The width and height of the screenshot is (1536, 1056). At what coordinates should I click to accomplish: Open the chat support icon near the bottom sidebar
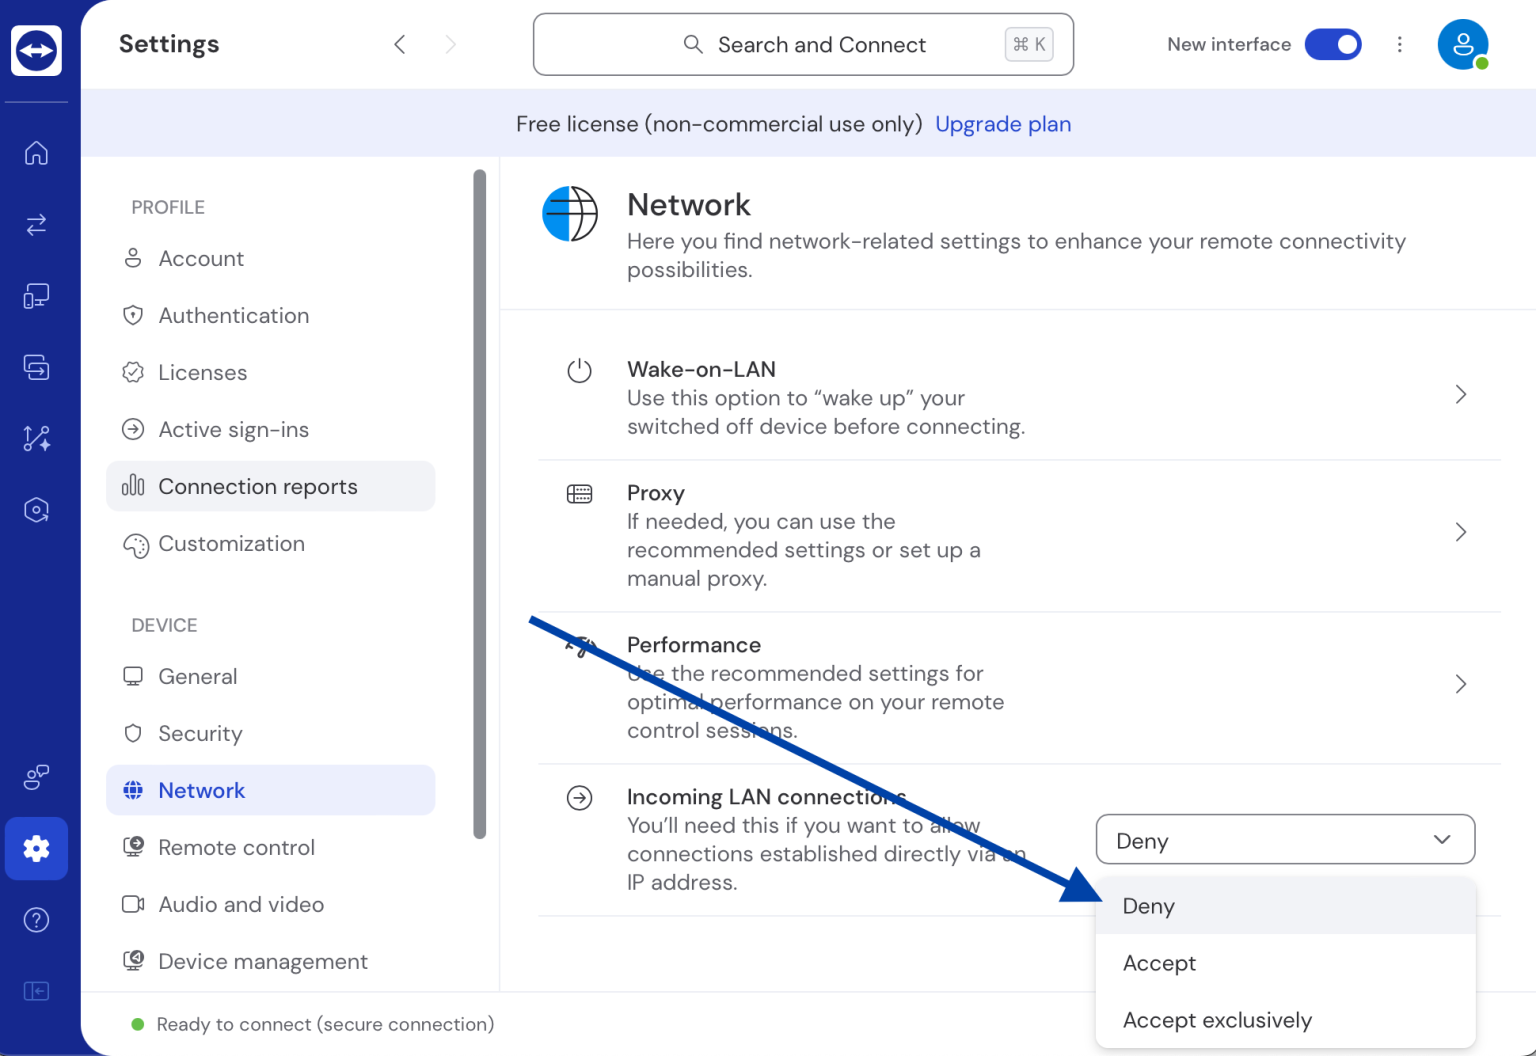pos(36,777)
